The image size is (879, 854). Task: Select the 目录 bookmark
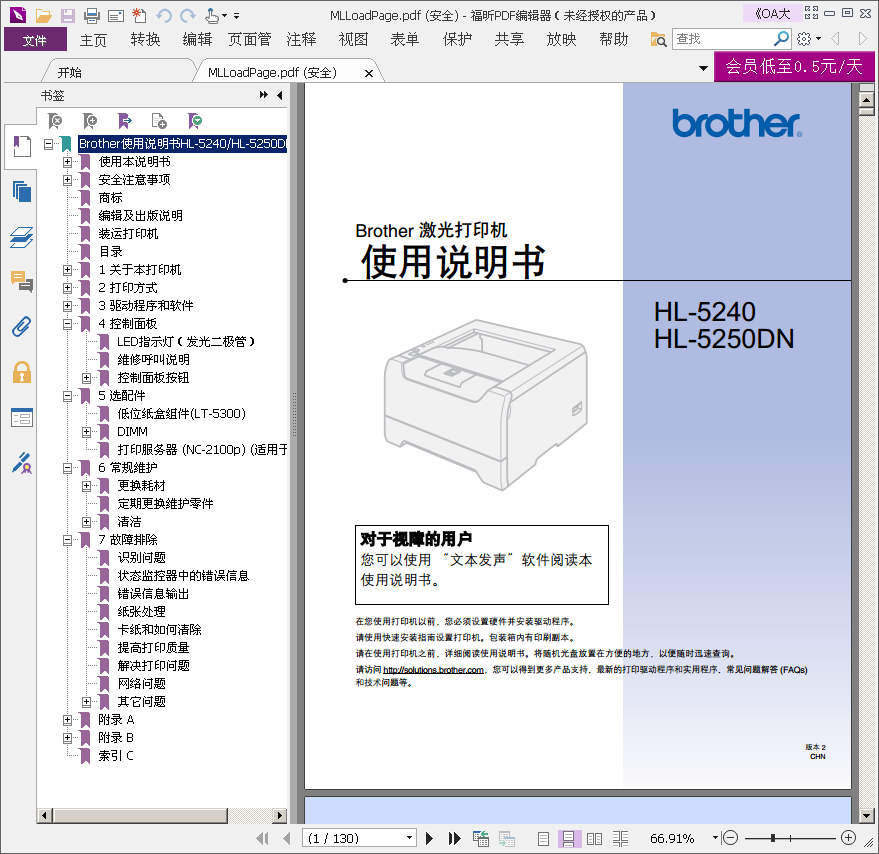pyautogui.click(x=110, y=252)
